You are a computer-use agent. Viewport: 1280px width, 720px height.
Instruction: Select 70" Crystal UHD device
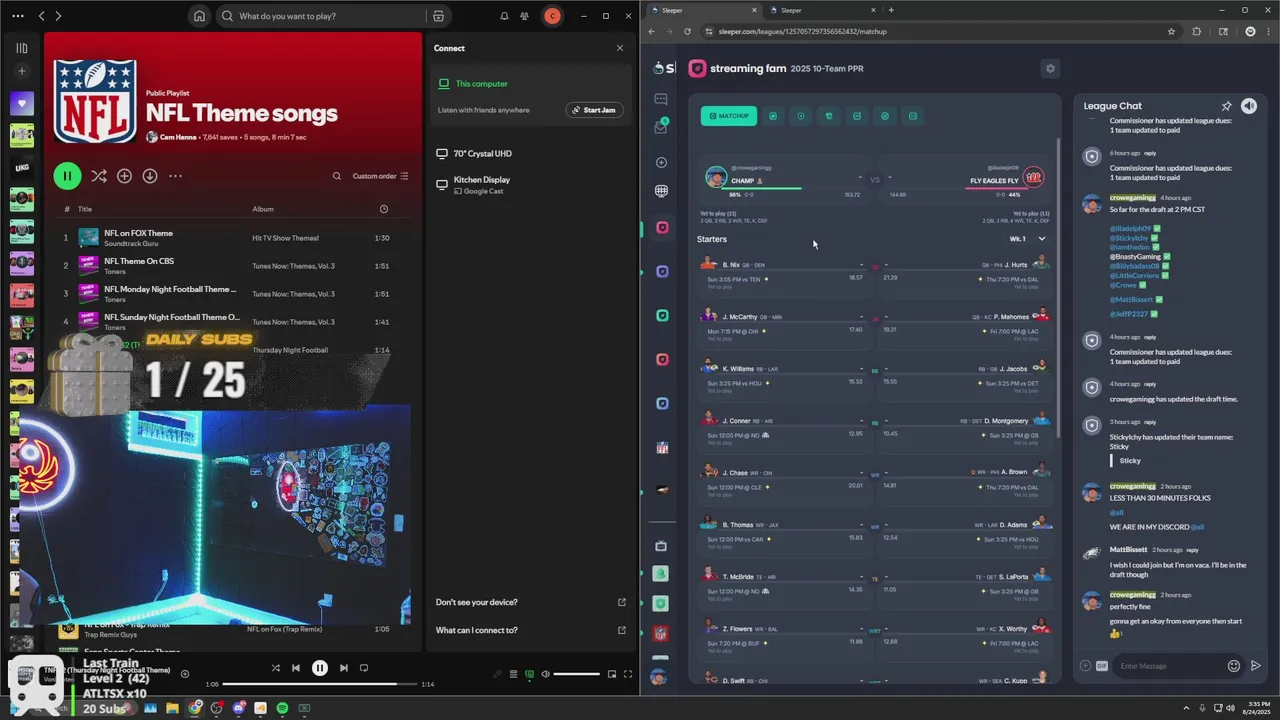pos(474,154)
